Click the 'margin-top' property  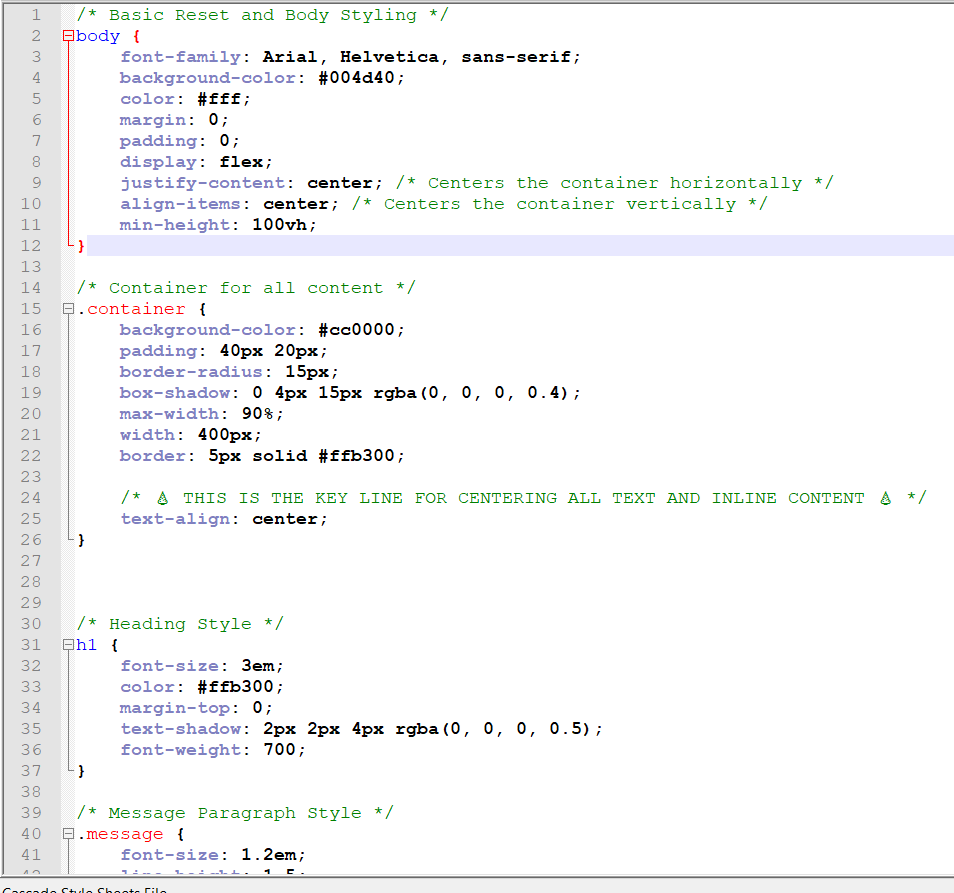pos(175,708)
